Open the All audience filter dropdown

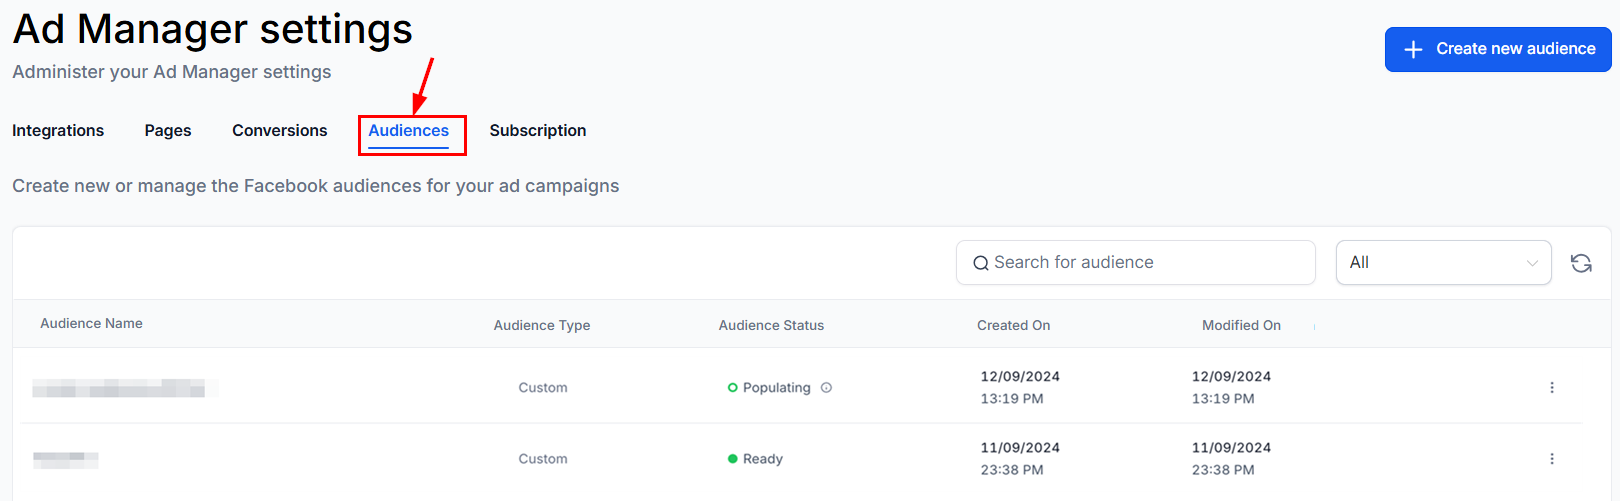(1444, 263)
